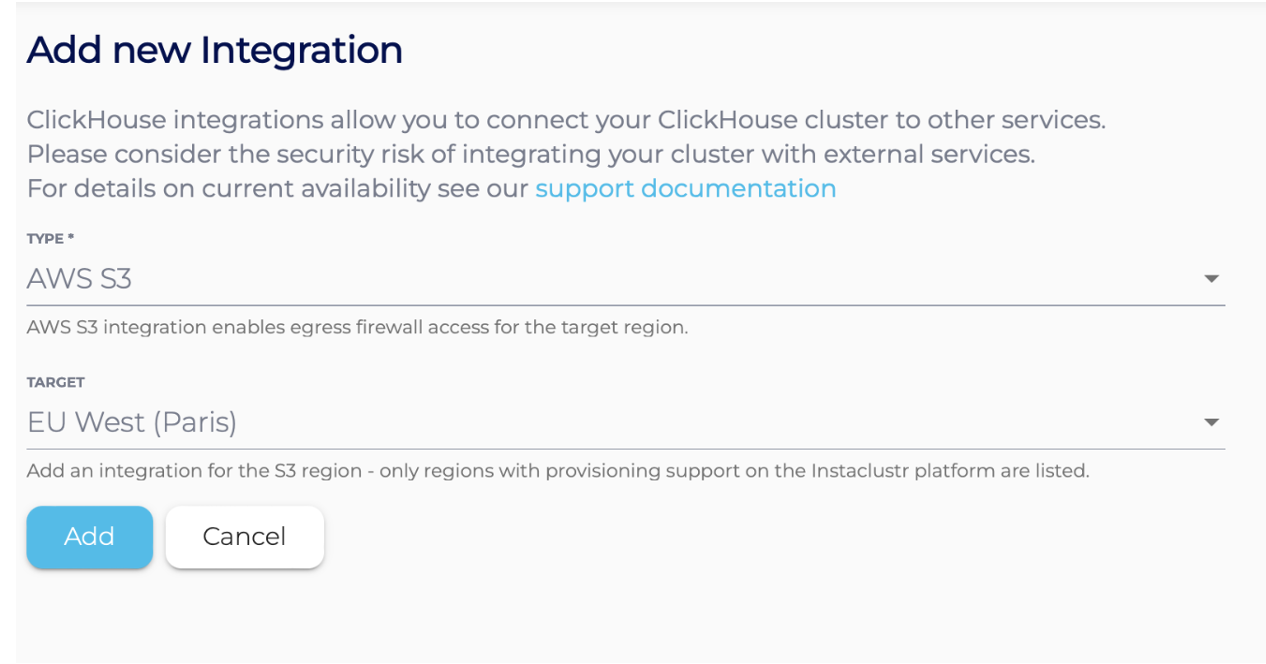Click the AWS S3 egress firewall helper text
1266x664 pixels.
357,327
